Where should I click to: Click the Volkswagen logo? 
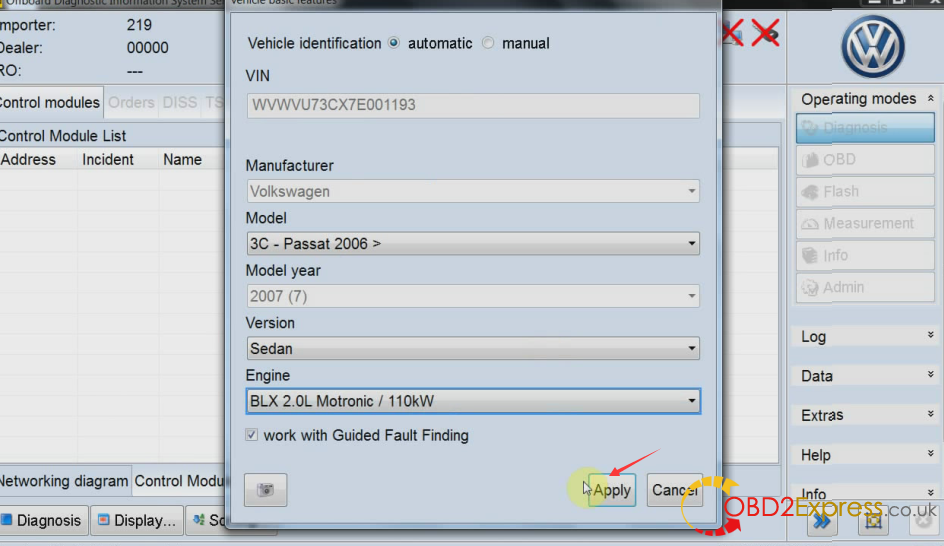point(873,47)
